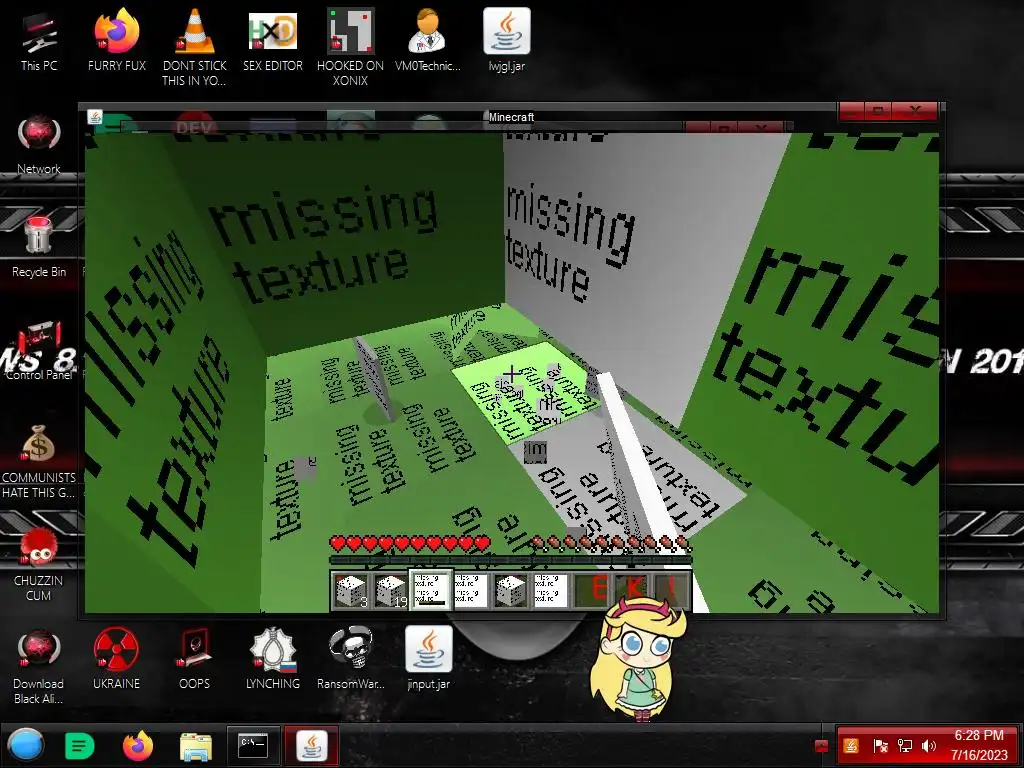Image resolution: width=1024 pixels, height=768 pixels.
Task: Open File Explorer from the taskbar
Action: pos(195,746)
